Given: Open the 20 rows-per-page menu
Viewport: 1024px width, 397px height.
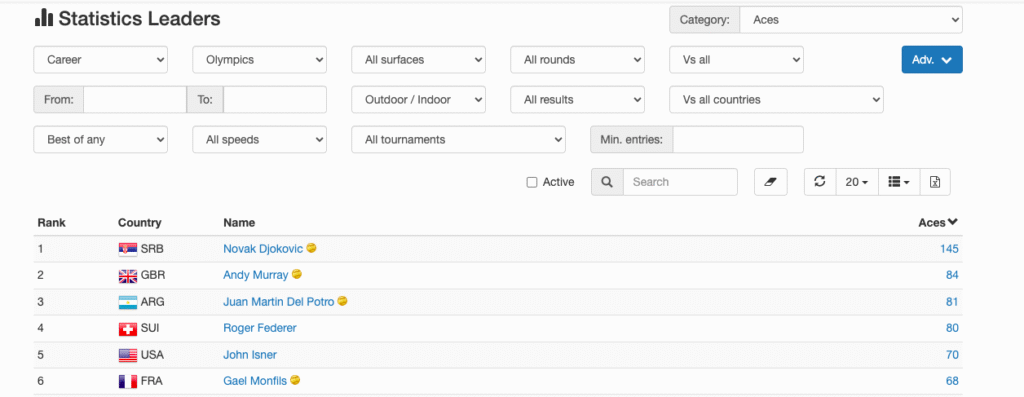Looking at the screenshot, I should pyautogui.click(x=857, y=182).
